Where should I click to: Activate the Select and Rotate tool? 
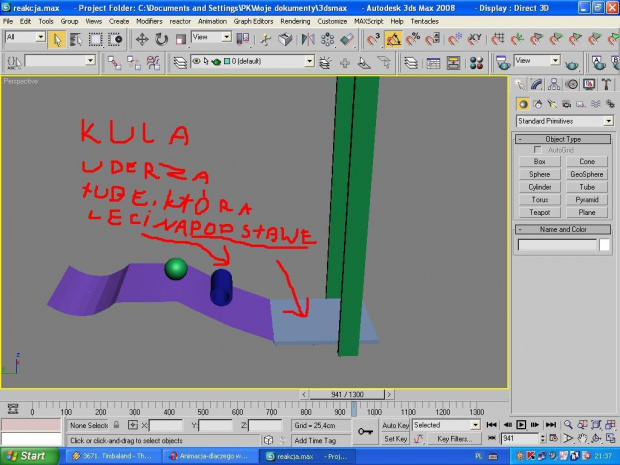[x=161, y=40]
